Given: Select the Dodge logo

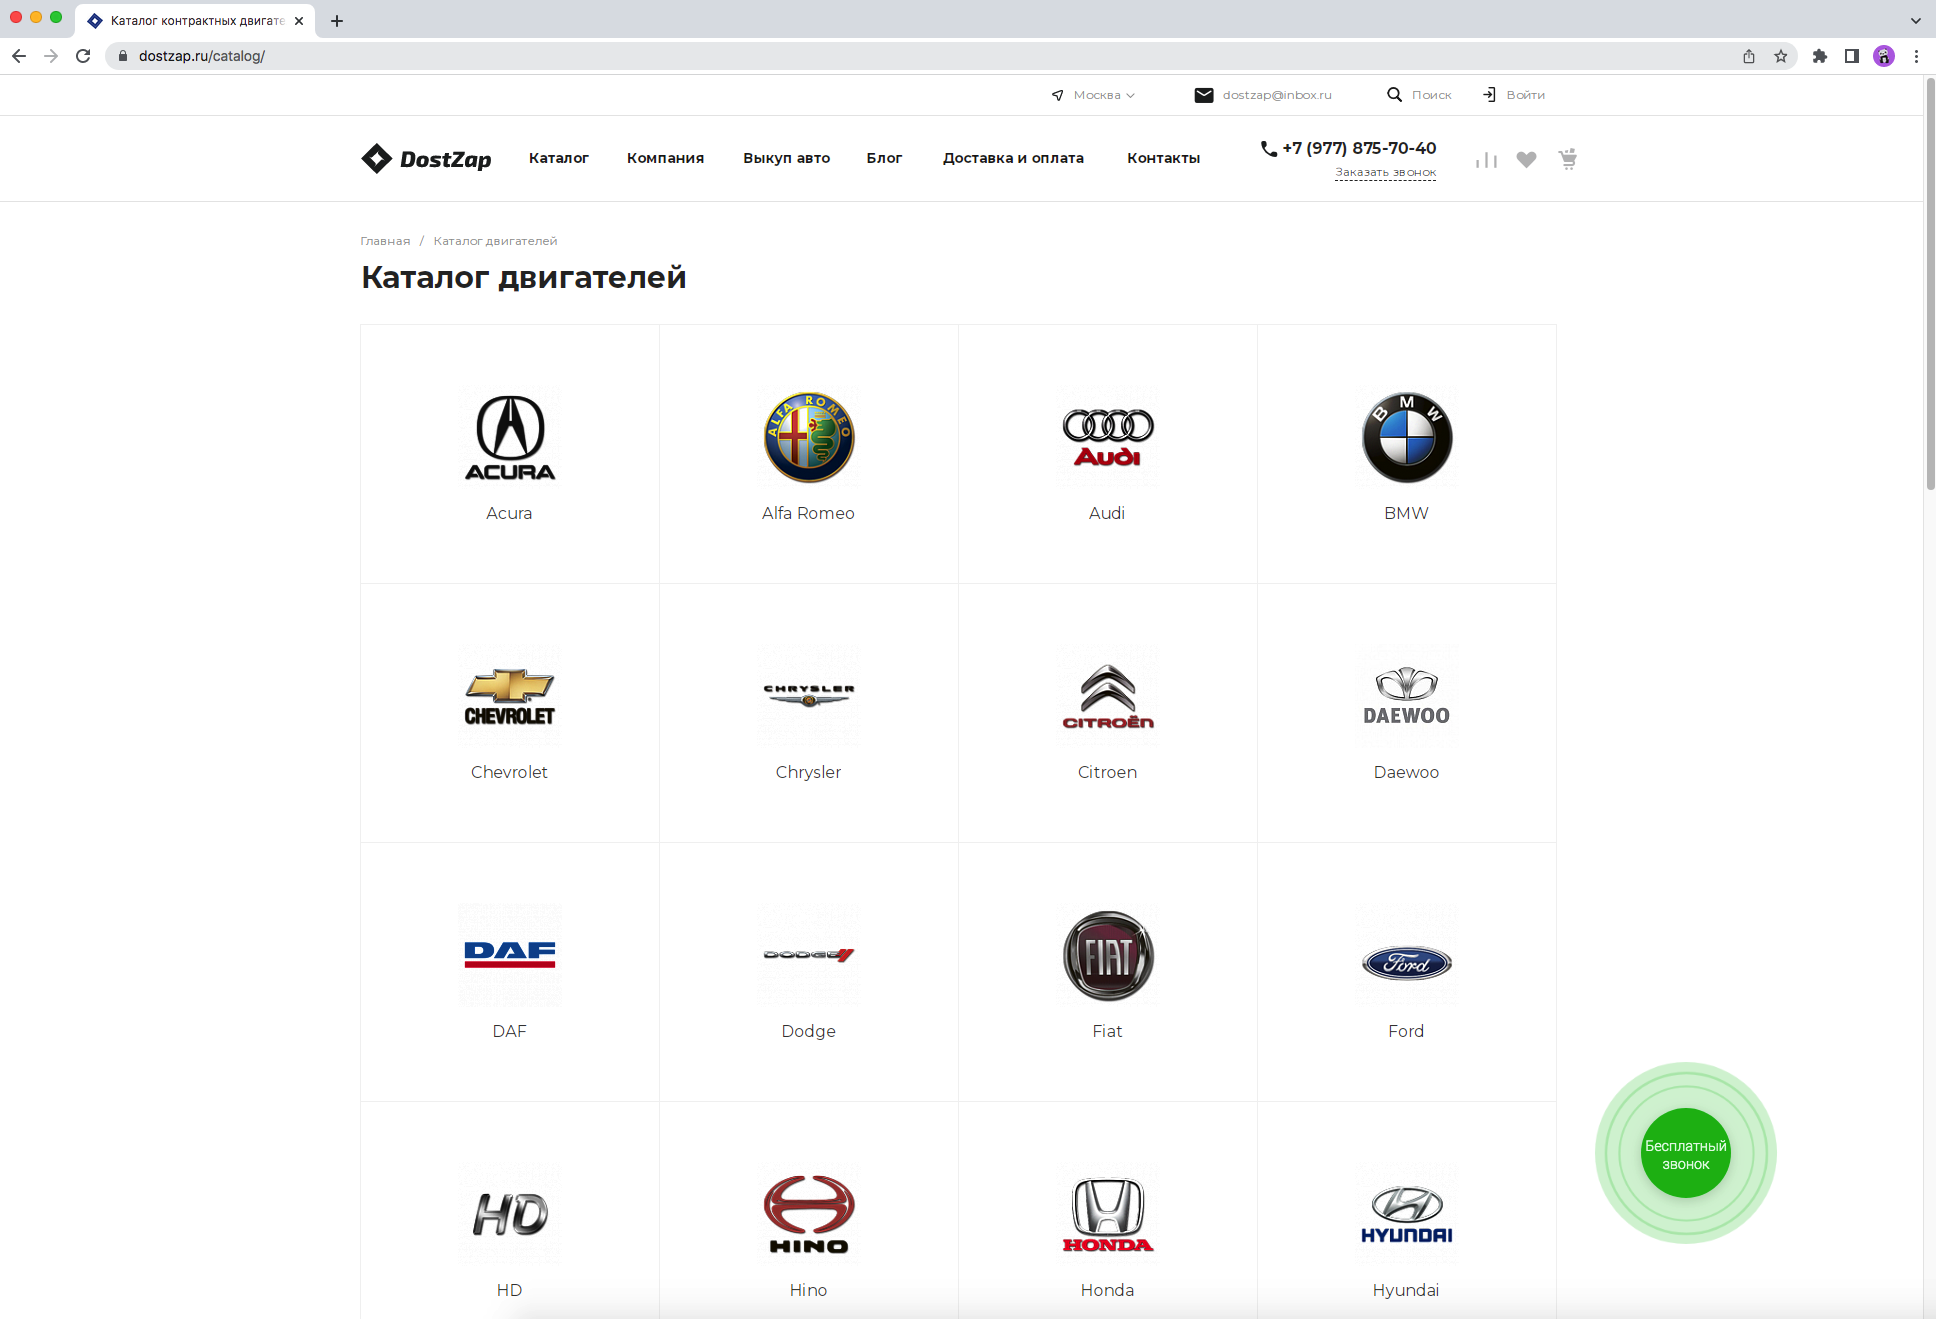Looking at the screenshot, I should [808, 955].
